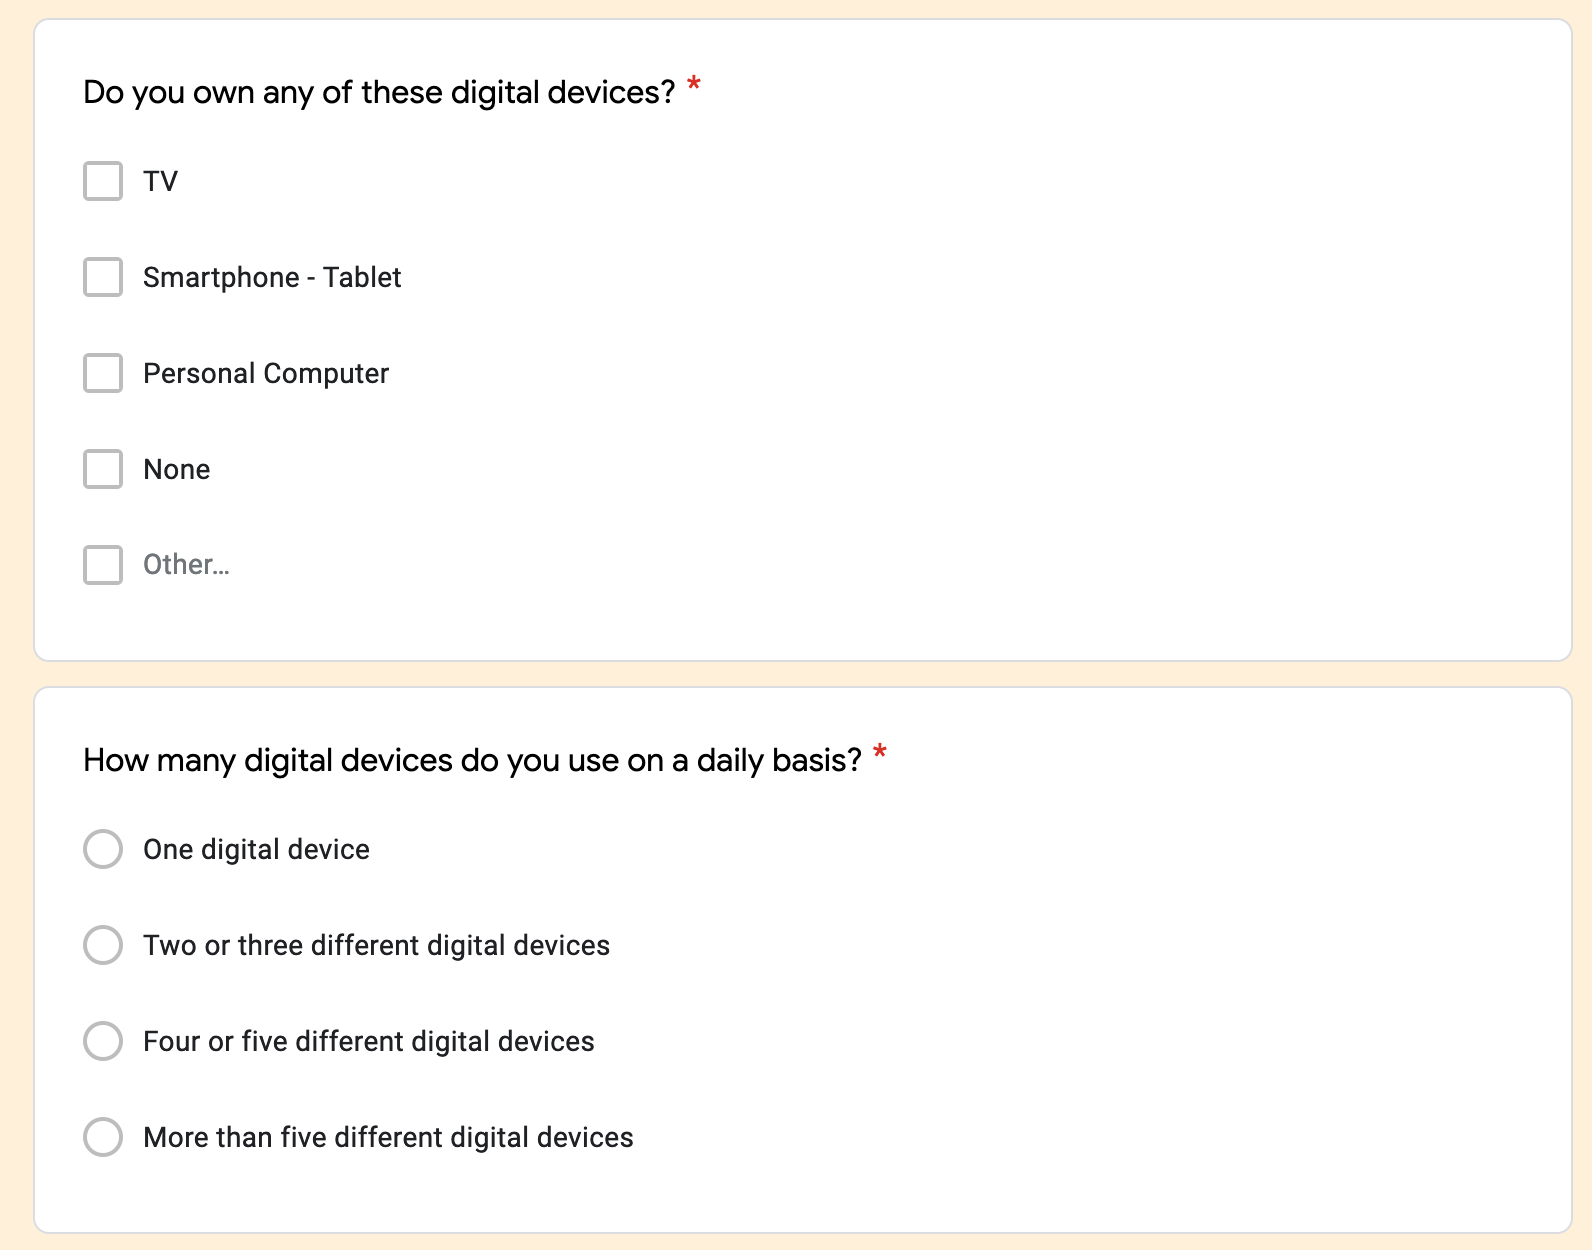Choose the Two or three devices radio button

click(x=103, y=945)
